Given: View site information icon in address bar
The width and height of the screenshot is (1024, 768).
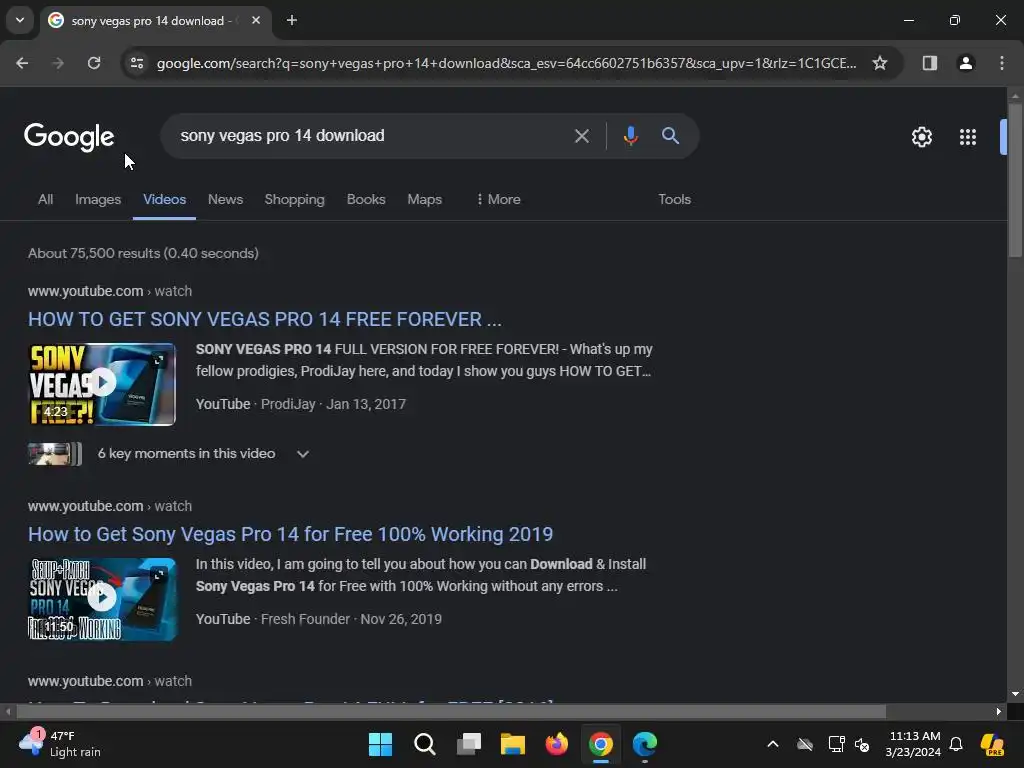Looking at the screenshot, I should click(x=137, y=63).
